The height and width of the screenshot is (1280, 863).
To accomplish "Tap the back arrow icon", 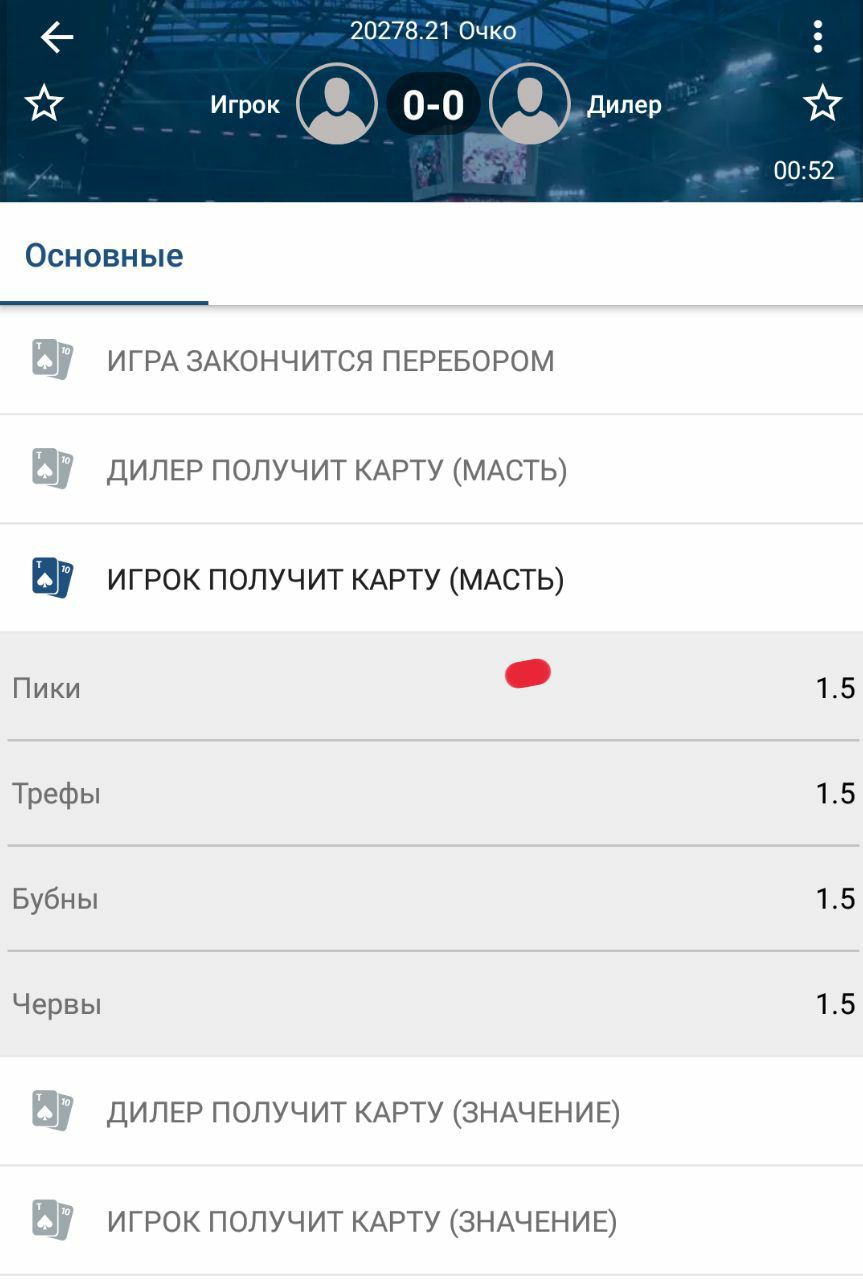I will click(56, 38).
